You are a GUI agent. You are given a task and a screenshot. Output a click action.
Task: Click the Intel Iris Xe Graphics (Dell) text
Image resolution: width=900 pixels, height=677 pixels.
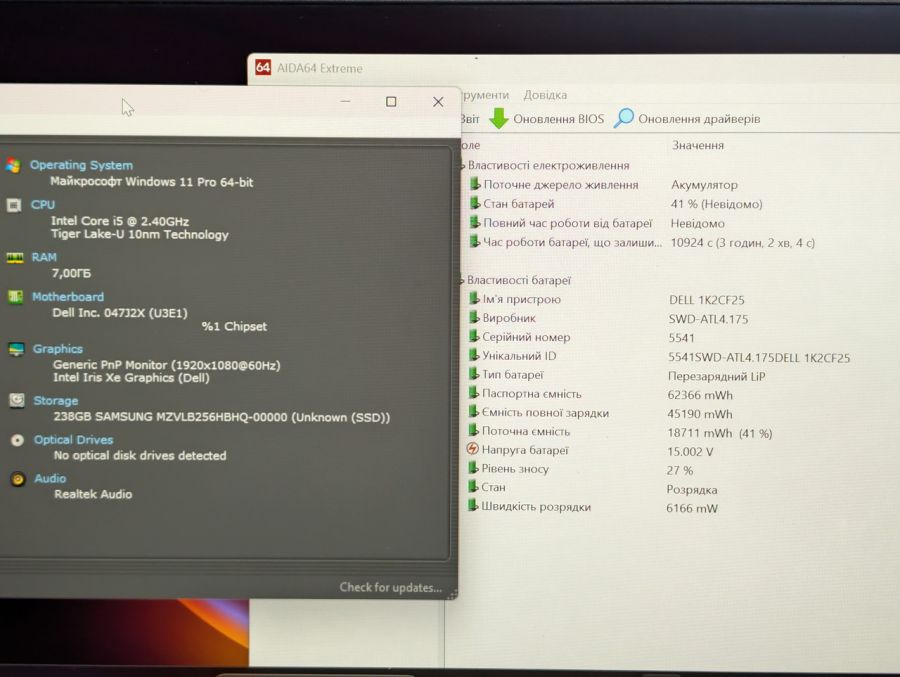click(x=131, y=378)
